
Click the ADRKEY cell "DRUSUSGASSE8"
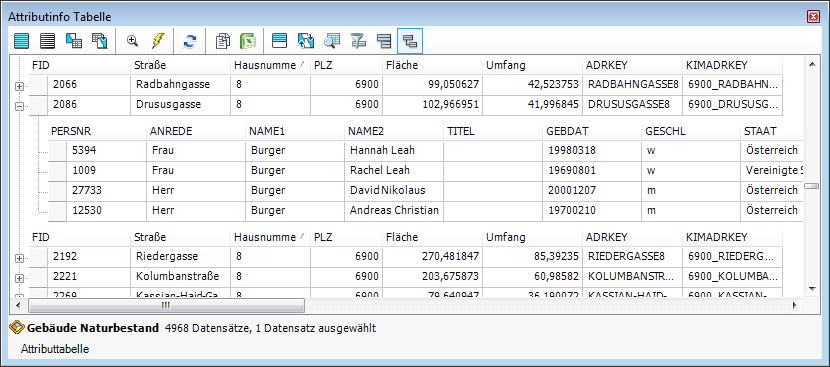[x=632, y=105]
